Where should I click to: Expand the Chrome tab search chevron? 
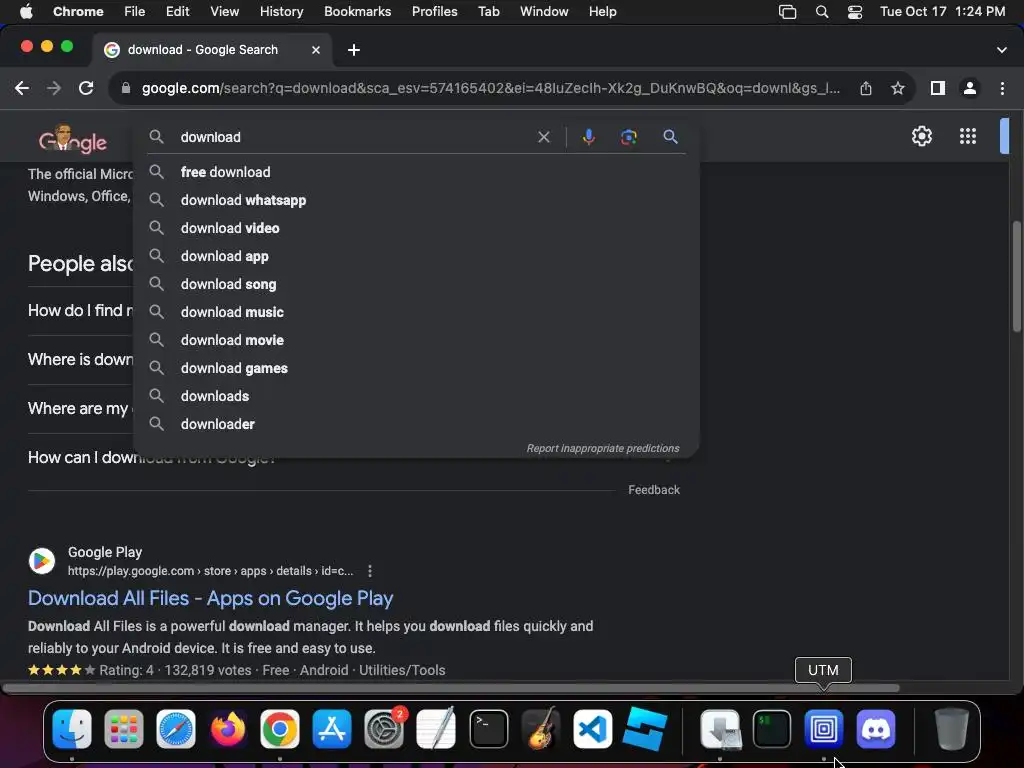point(1002,50)
